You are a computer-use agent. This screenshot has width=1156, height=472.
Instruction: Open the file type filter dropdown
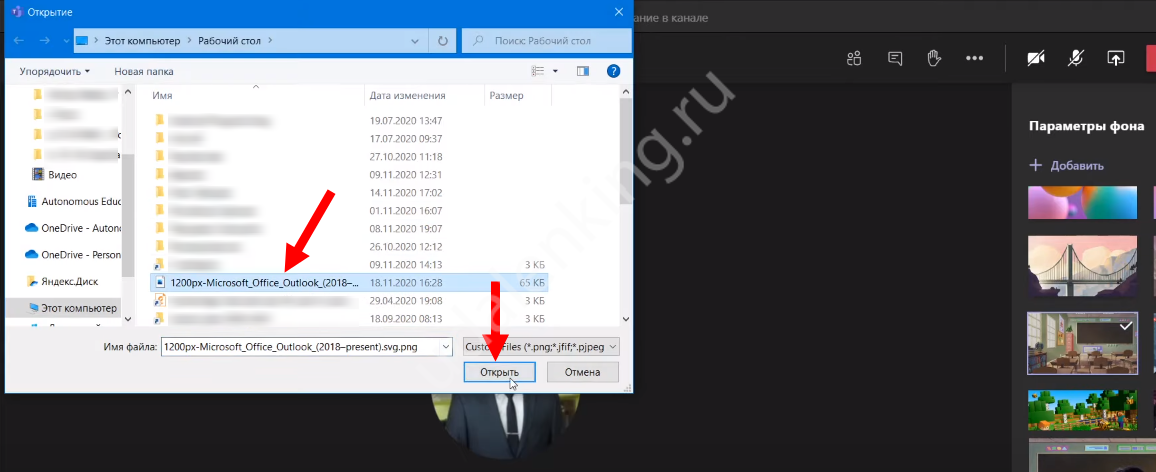click(x=541, y=346)
